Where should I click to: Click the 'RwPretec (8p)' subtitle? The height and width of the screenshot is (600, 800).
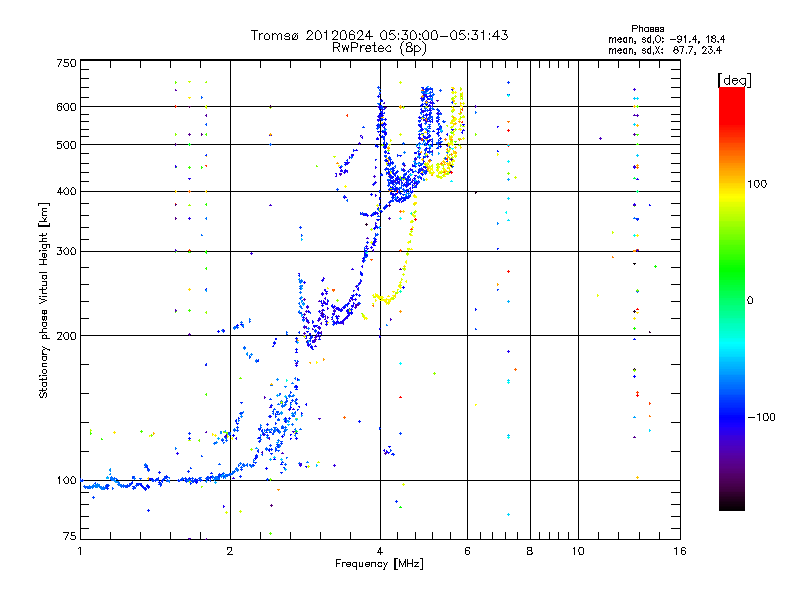379,48
